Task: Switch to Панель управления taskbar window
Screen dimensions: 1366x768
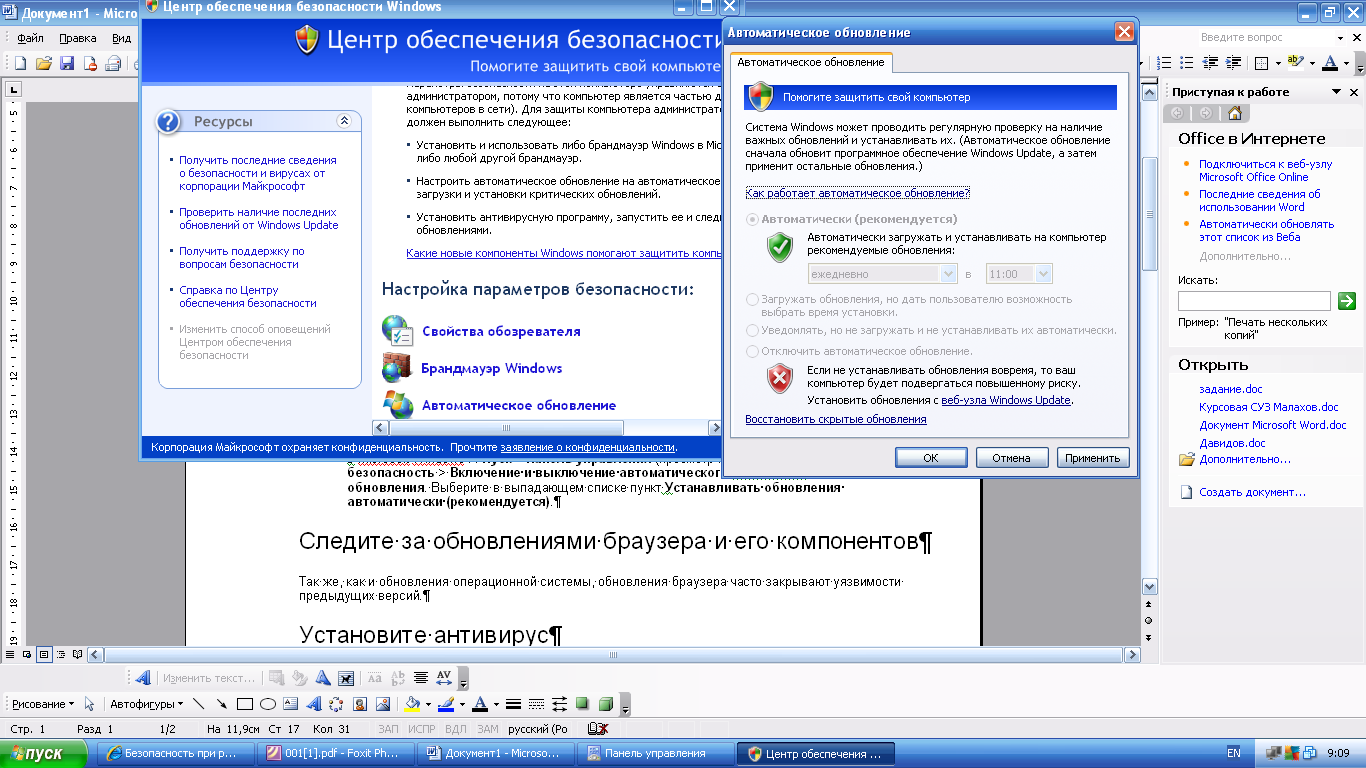Action: [x=655, y=754]
